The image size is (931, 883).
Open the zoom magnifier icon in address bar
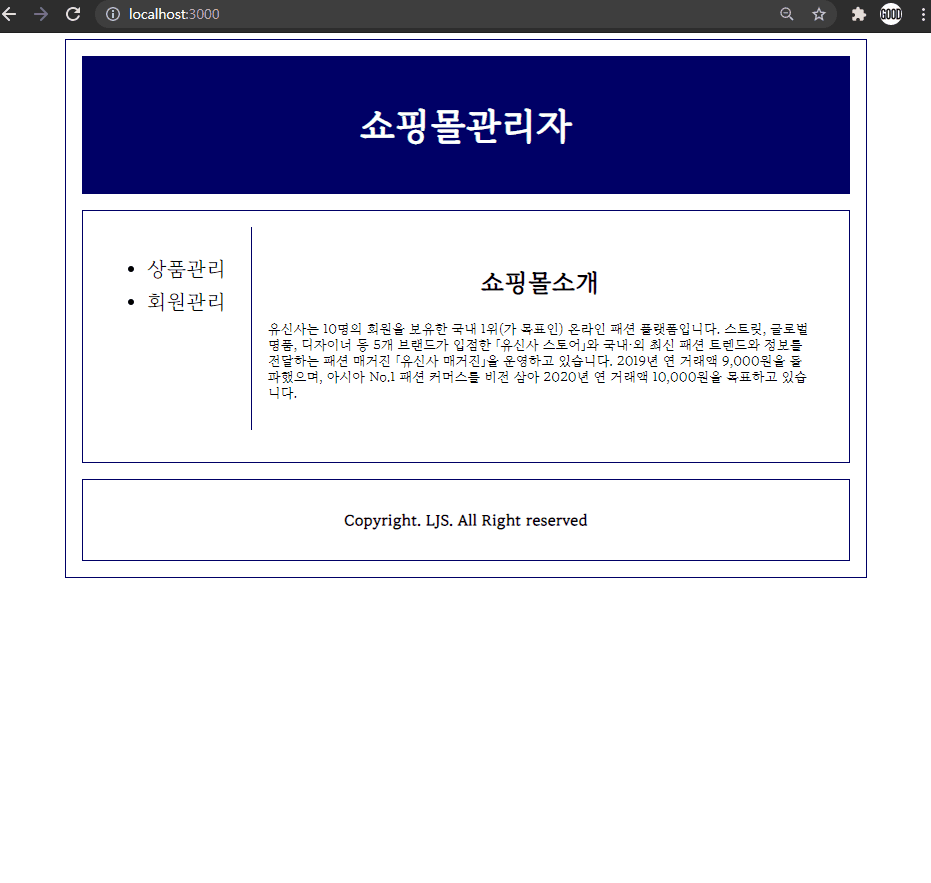click(787, 14)
